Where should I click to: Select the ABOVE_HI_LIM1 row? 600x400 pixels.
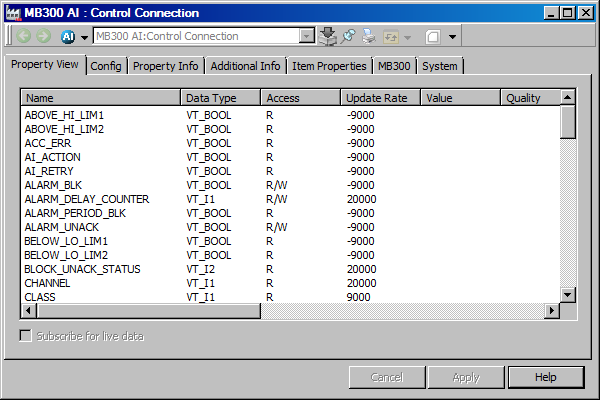tap(291, 115)
